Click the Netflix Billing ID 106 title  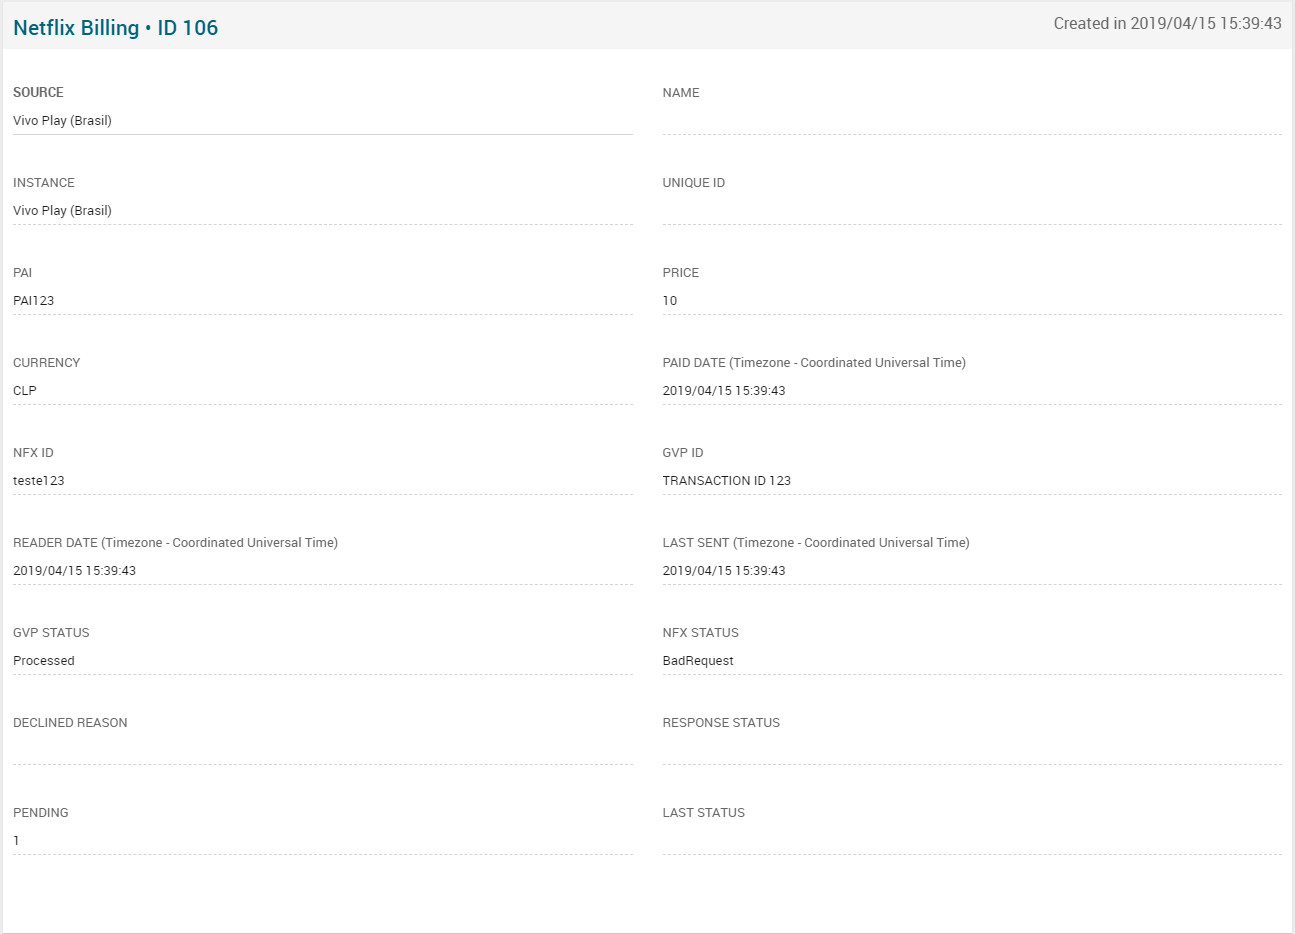pyautogui.click(x=115, y=28)
